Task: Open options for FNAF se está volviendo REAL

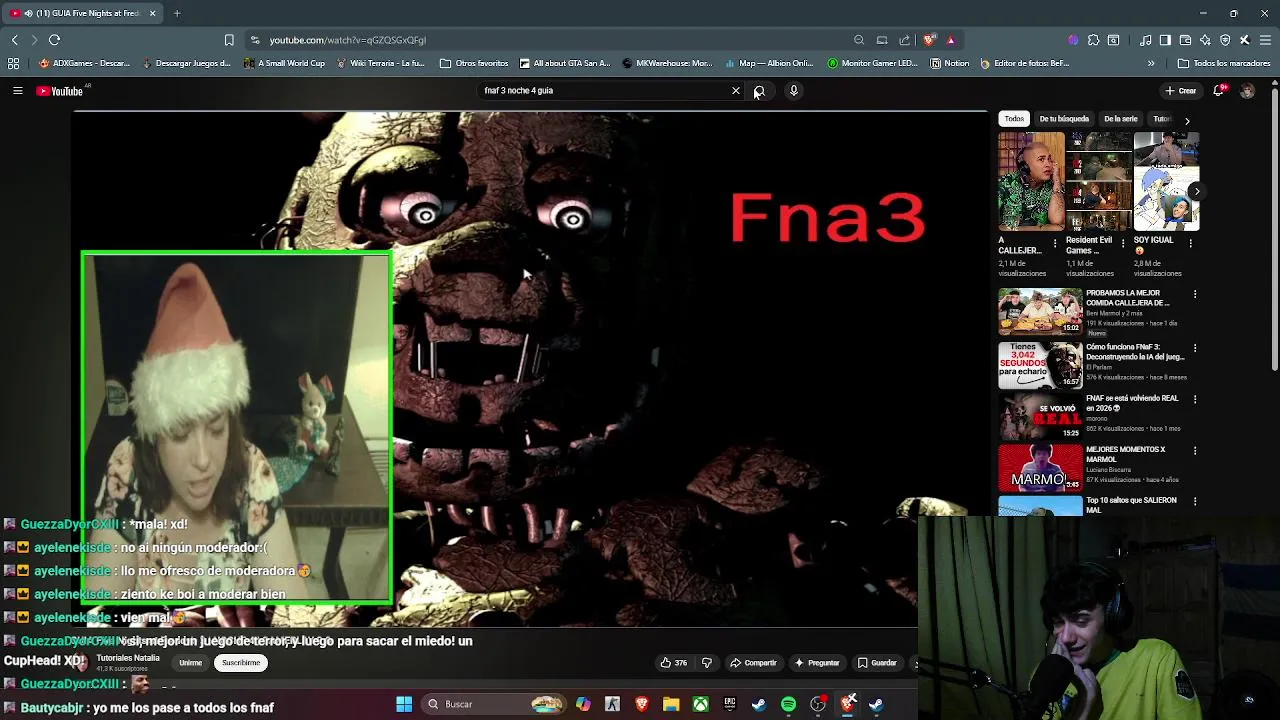Action: (x=1195, y=399)
